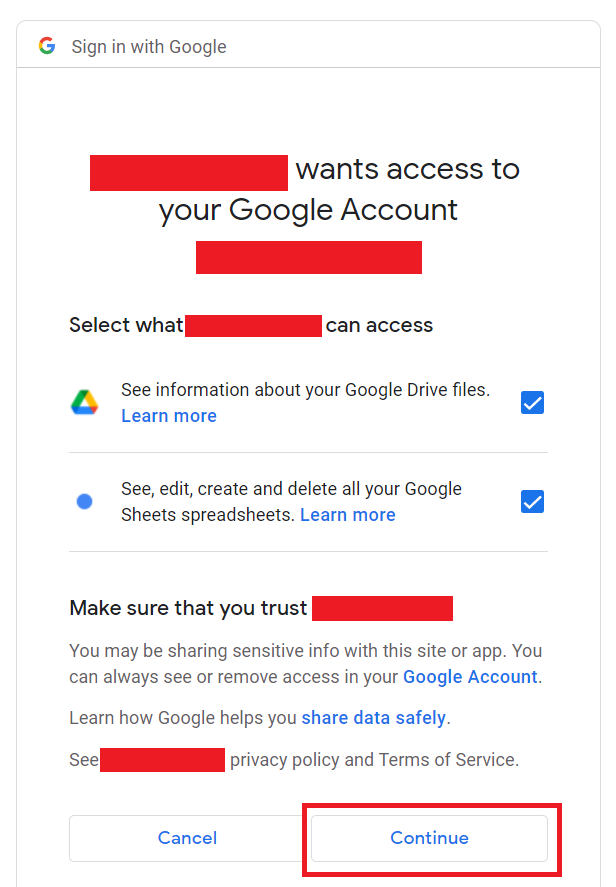616x887 pixels.
Task: Cancel the access request
Action: pos(187,838)
